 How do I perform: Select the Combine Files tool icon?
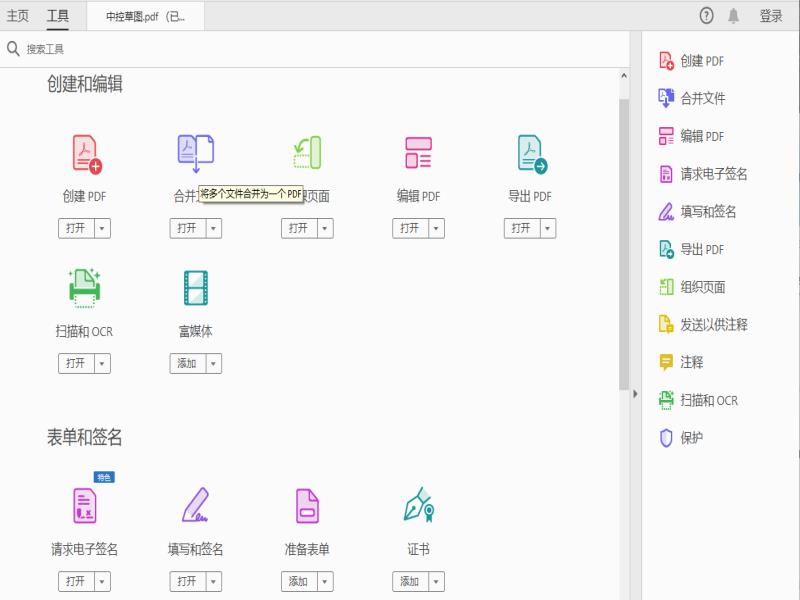click(196, 151)
